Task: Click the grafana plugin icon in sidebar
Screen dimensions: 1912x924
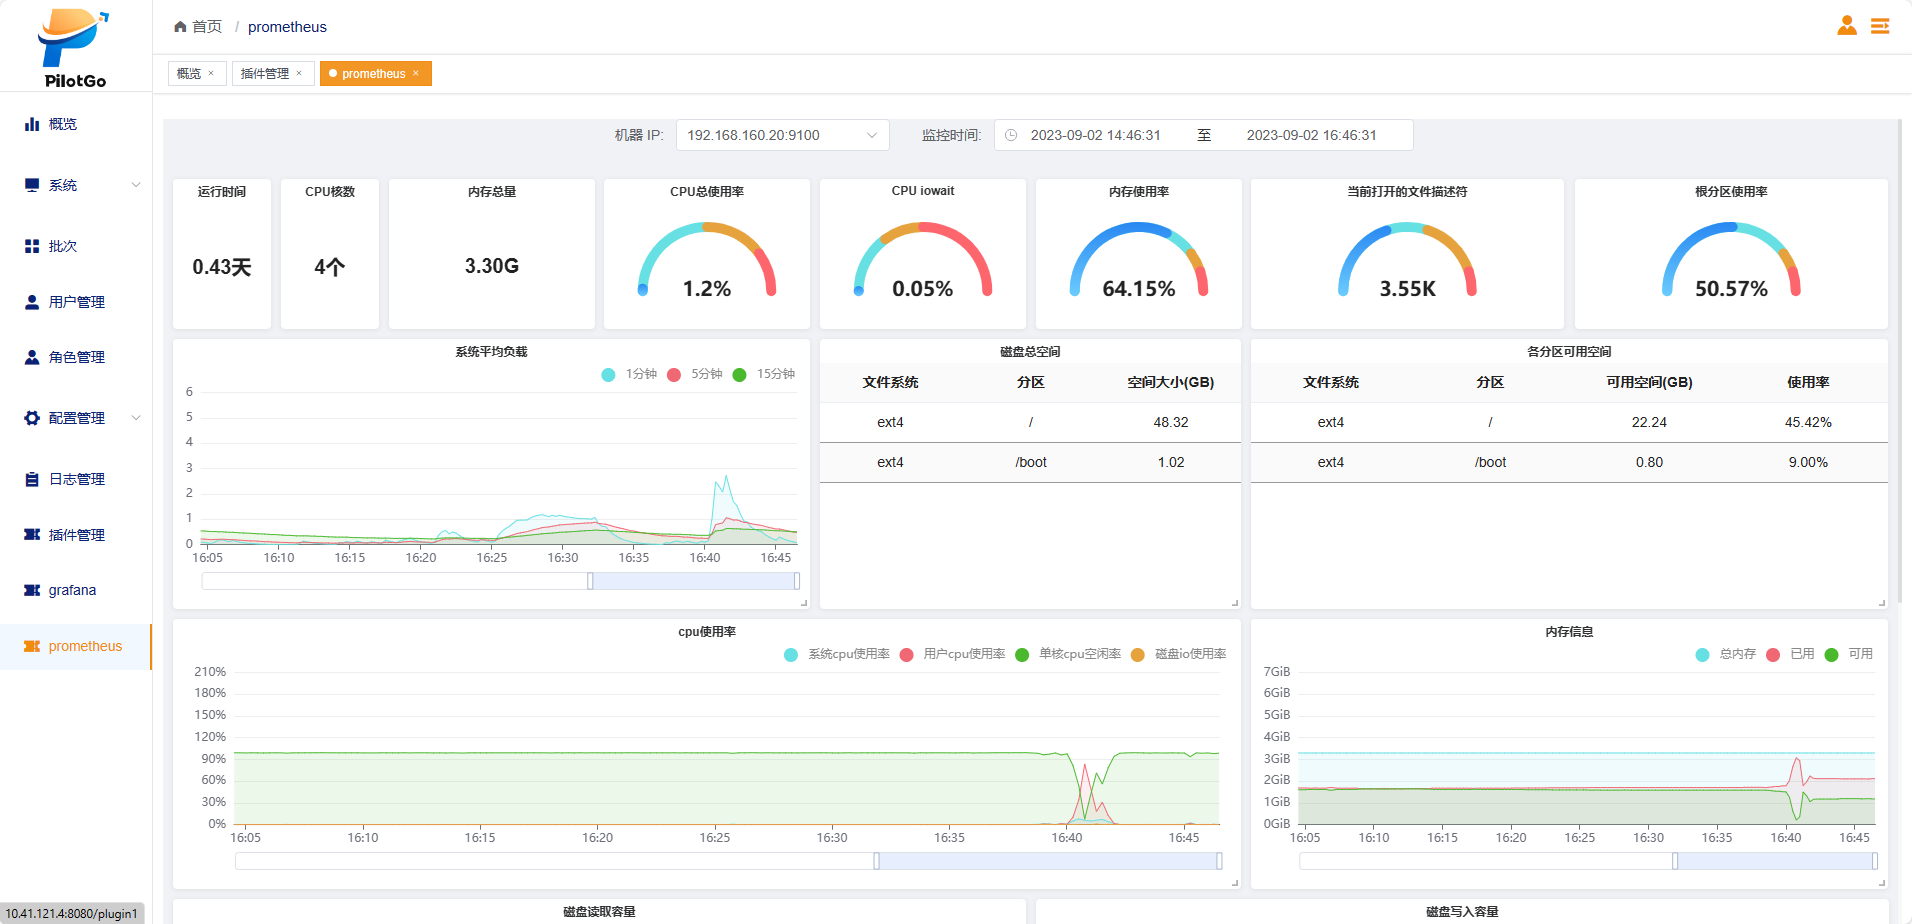Action: (x=32, y=590)
